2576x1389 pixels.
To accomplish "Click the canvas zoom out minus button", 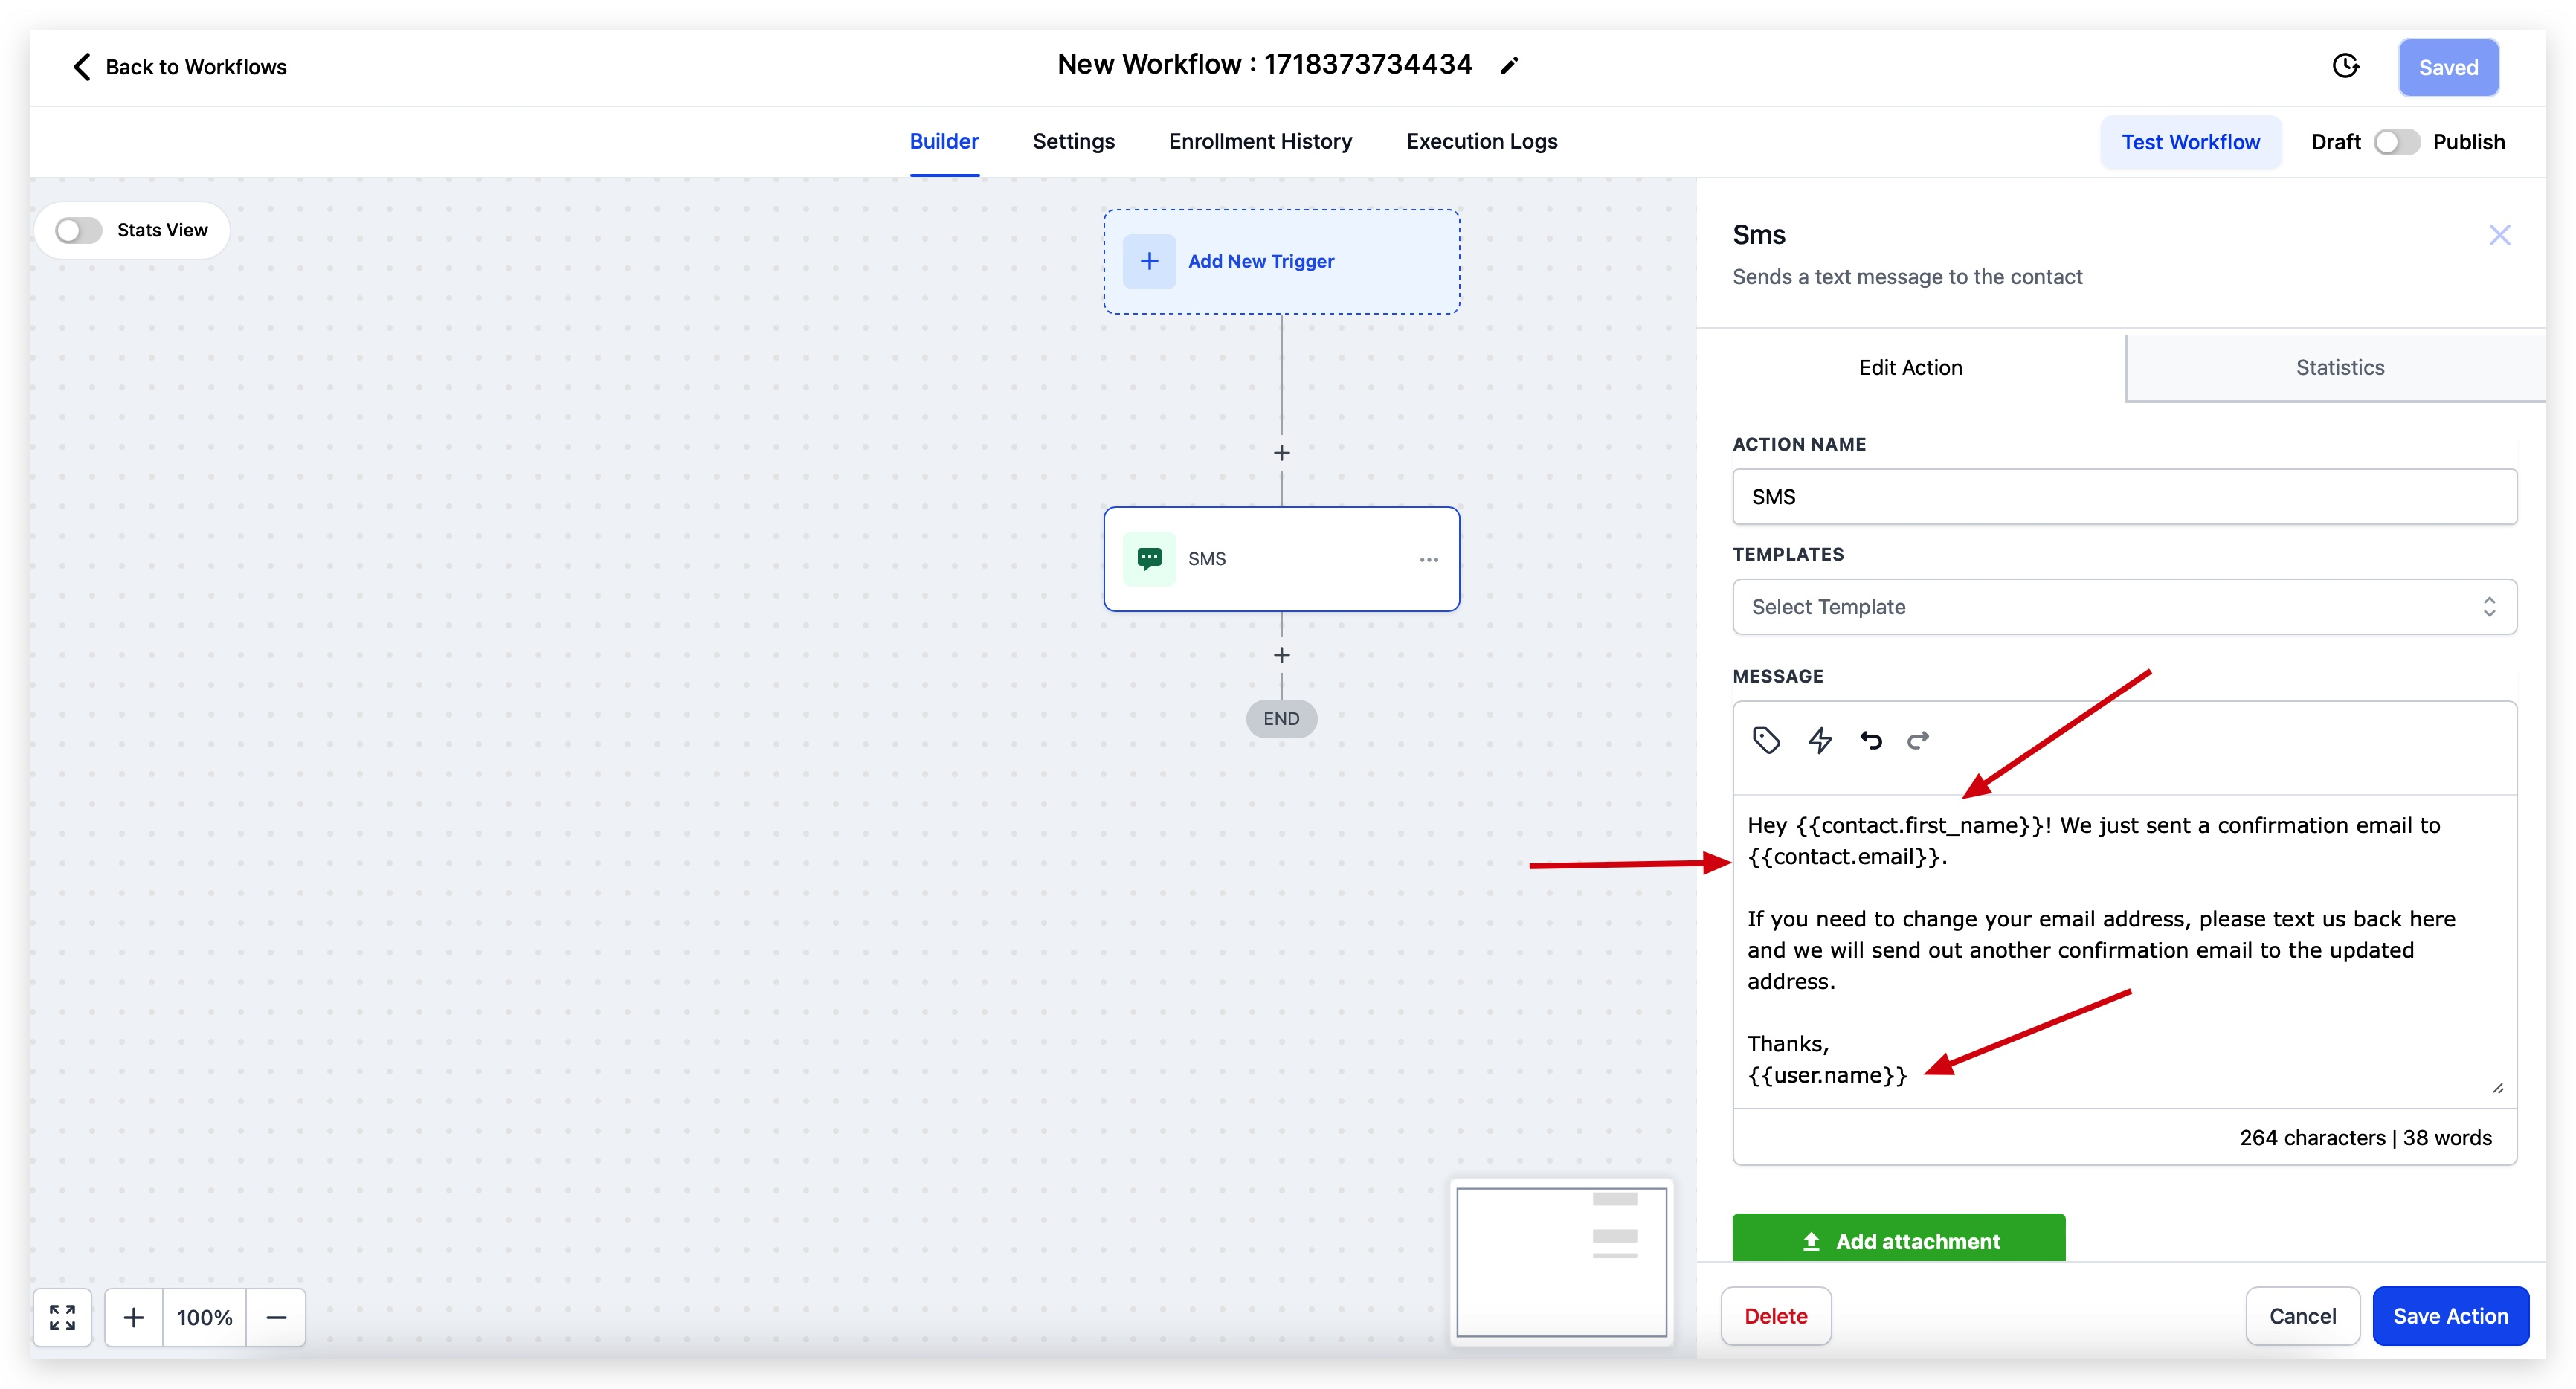I will click(276, 1317).
